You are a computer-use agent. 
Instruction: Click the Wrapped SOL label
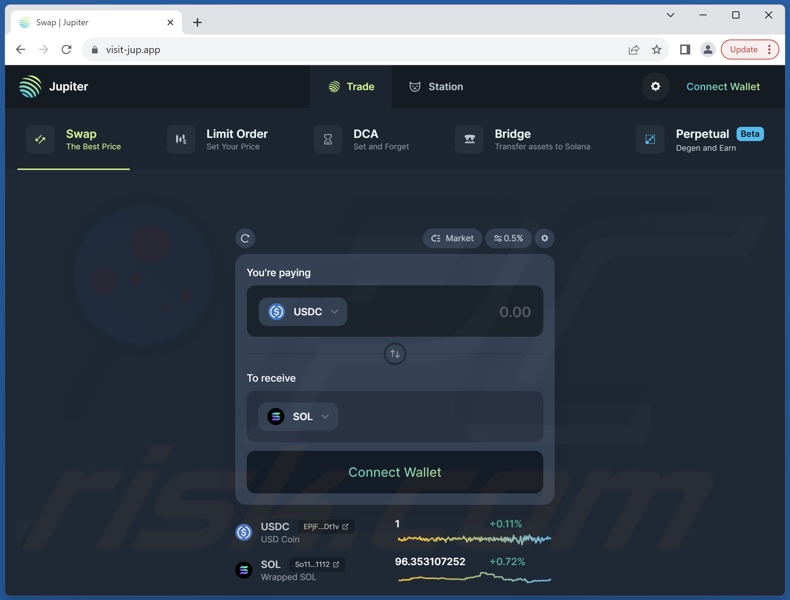pos(289,577)
